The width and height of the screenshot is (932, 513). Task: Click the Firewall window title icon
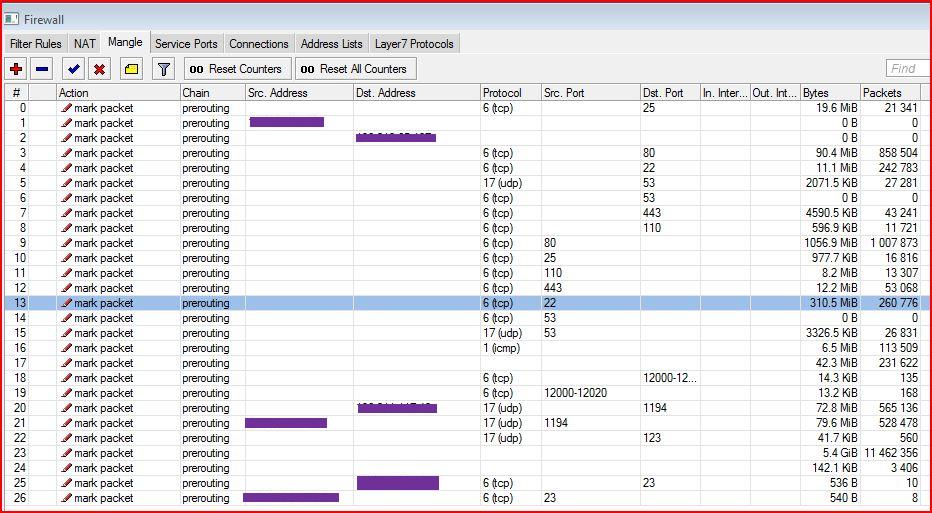click(x=12, y=19)
